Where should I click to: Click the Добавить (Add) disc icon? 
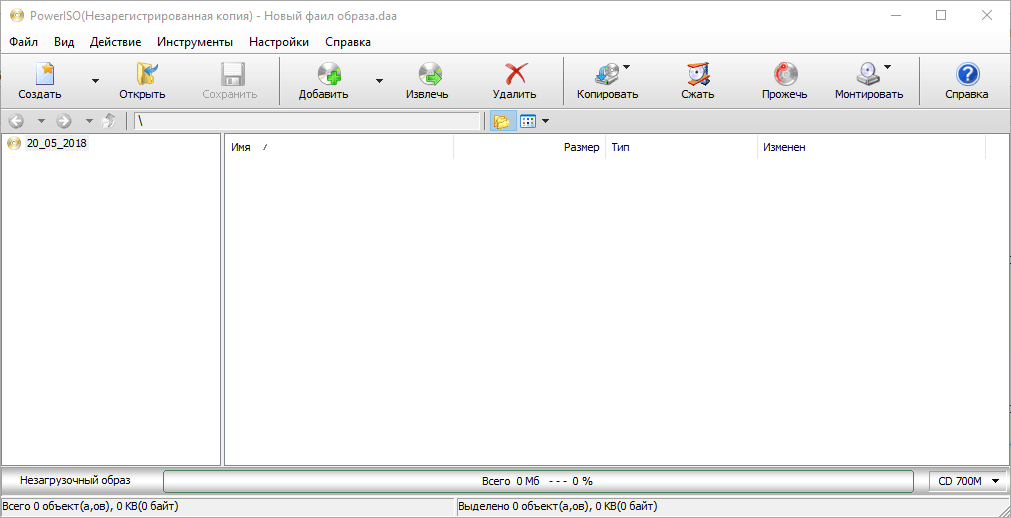[x=330, y=74]
